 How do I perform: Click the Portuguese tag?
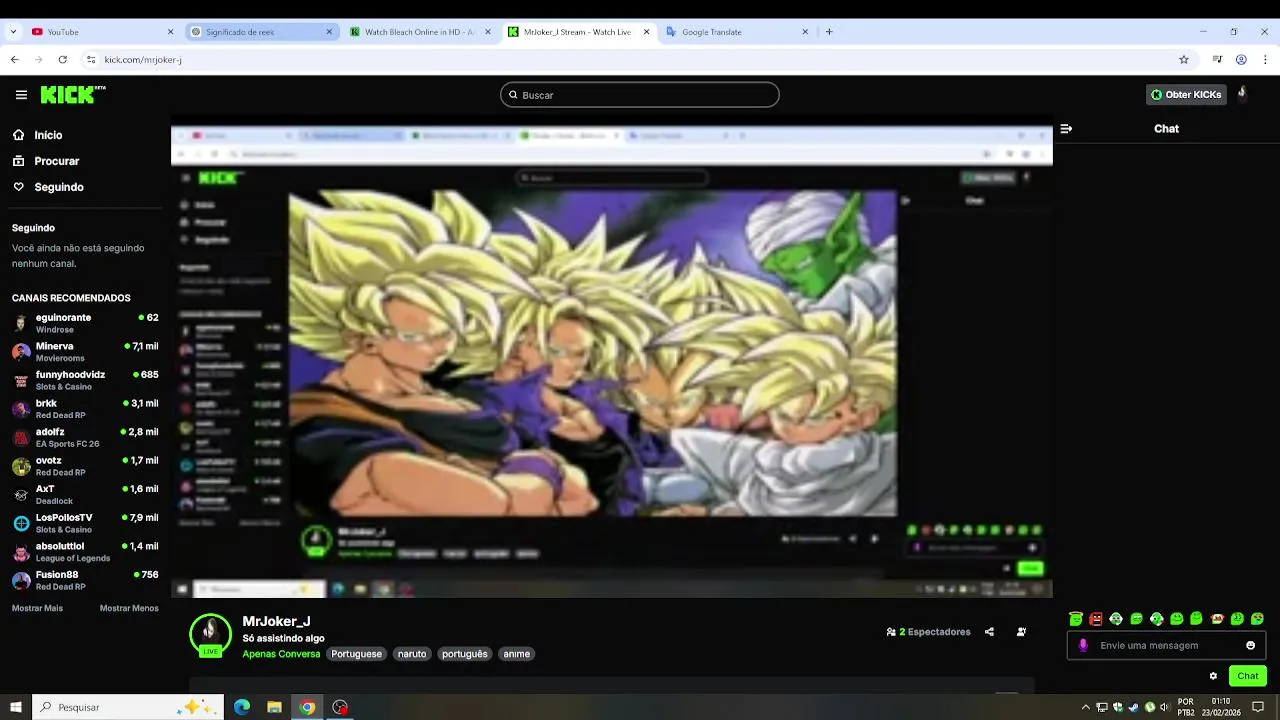357,654
